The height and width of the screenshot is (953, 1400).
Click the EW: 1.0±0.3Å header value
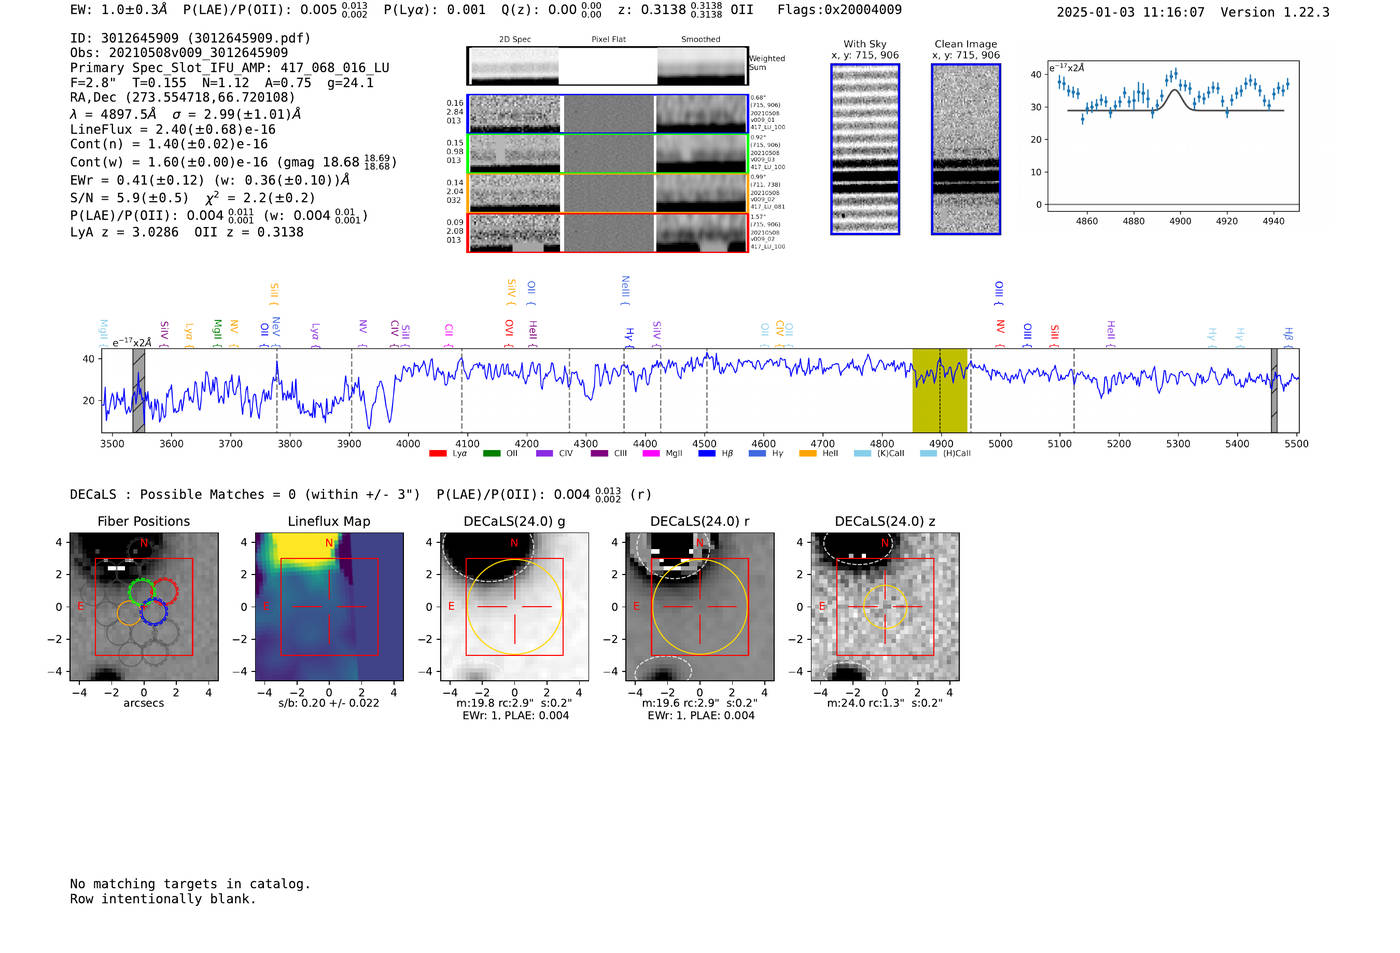[119, 10]
